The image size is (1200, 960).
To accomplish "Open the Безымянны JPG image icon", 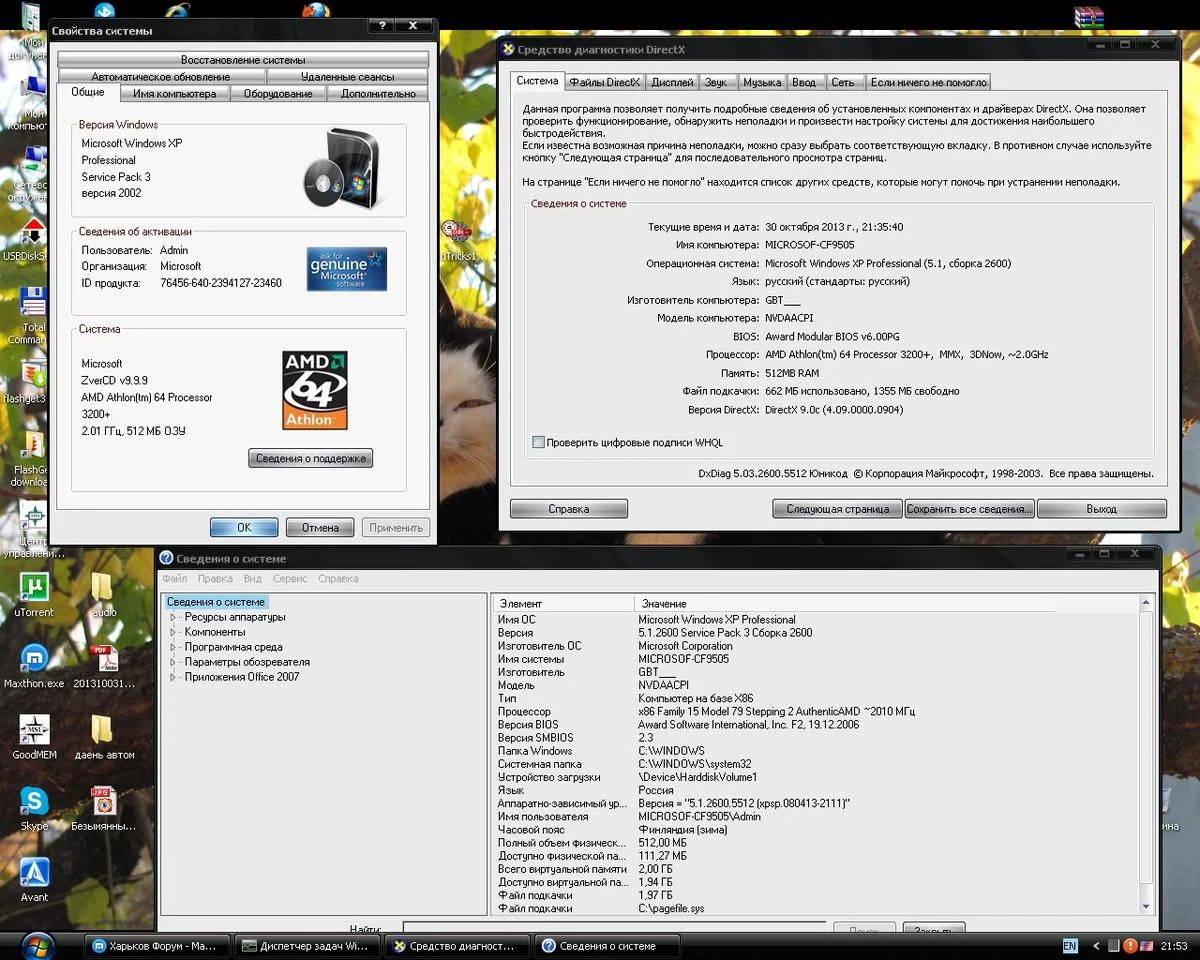I will (x=104, y=802).
